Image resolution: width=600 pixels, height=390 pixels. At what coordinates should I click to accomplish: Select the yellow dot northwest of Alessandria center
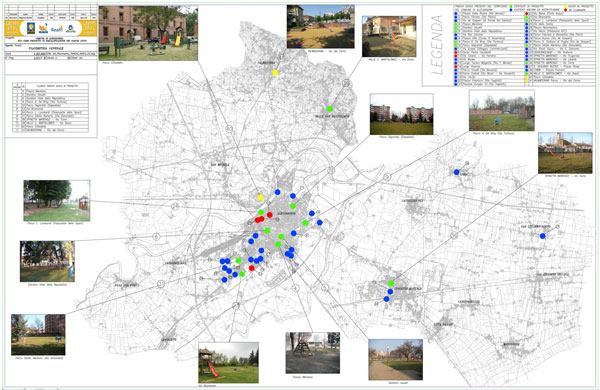point(261,197)
